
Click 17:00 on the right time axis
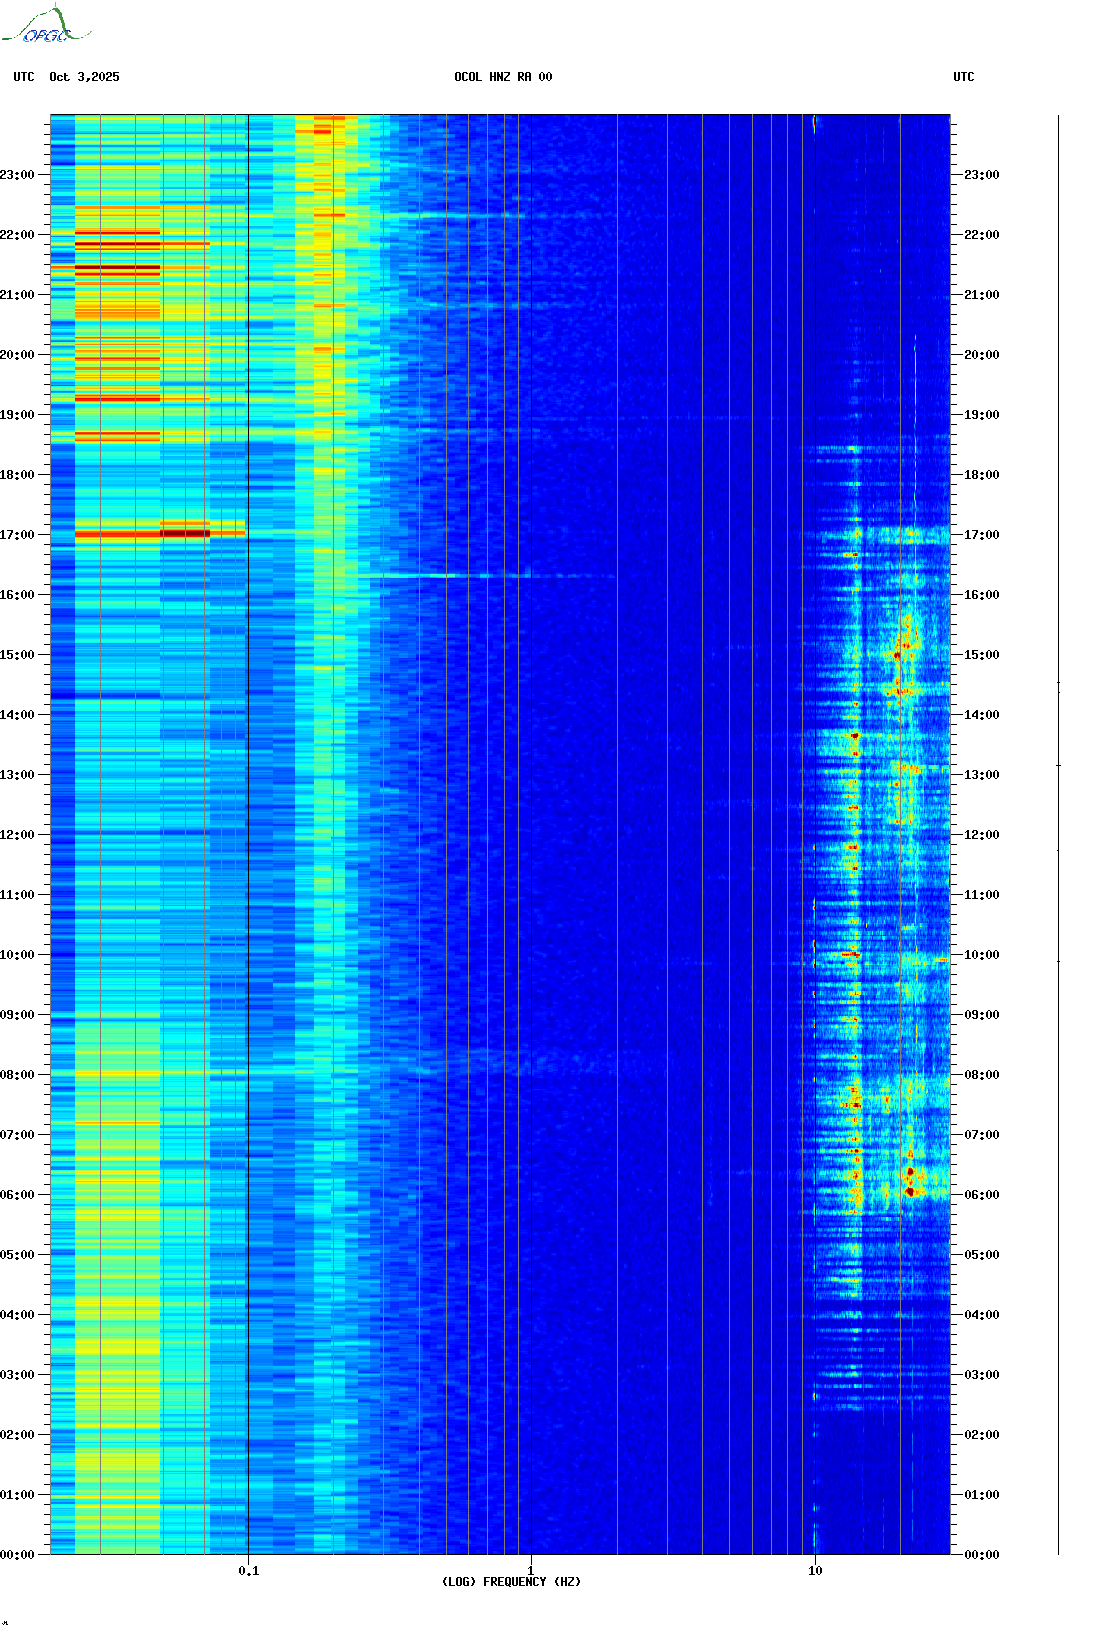click(x=981, y=535)
